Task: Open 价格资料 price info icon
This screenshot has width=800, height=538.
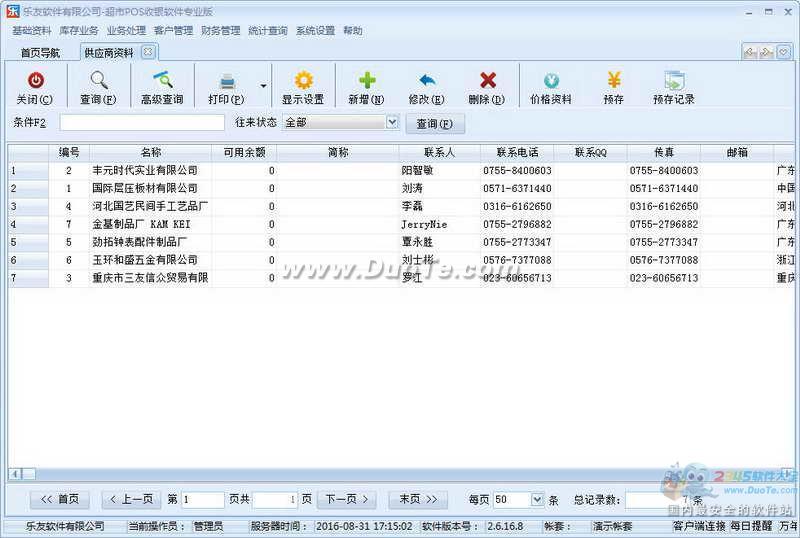Action: [x=551, y=82]
